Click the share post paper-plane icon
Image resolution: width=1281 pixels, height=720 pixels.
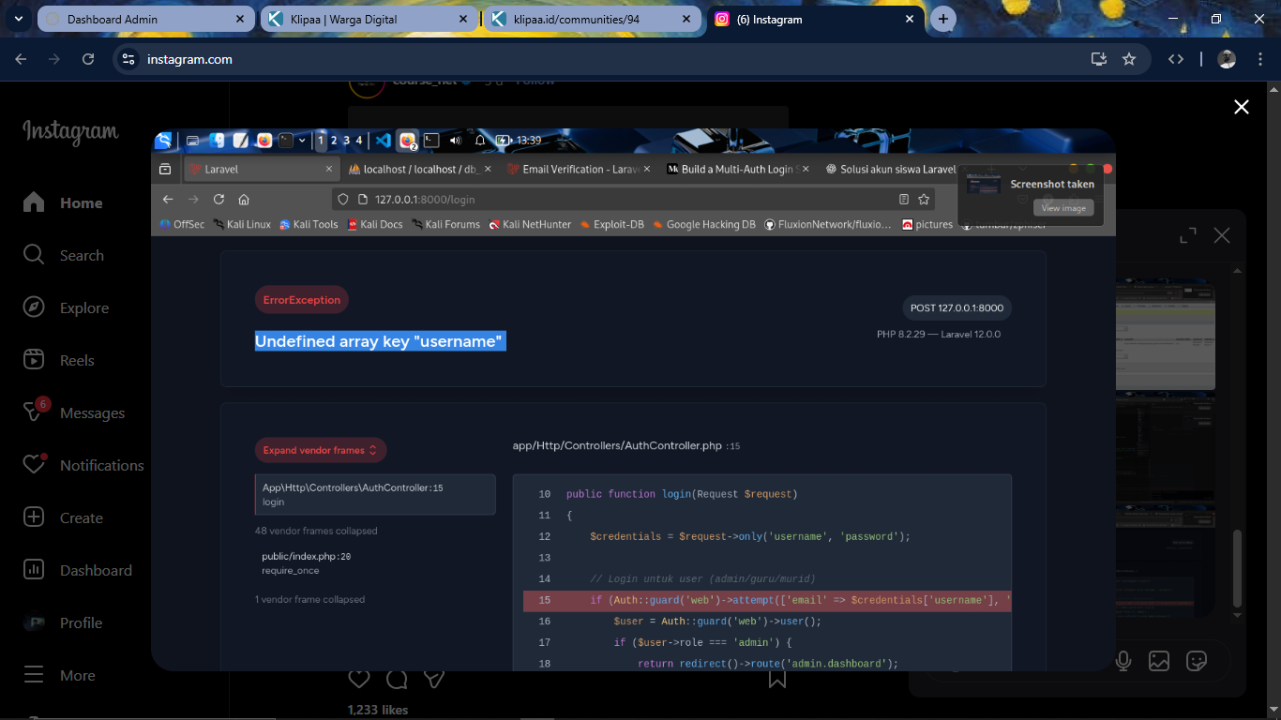(434, 679)
